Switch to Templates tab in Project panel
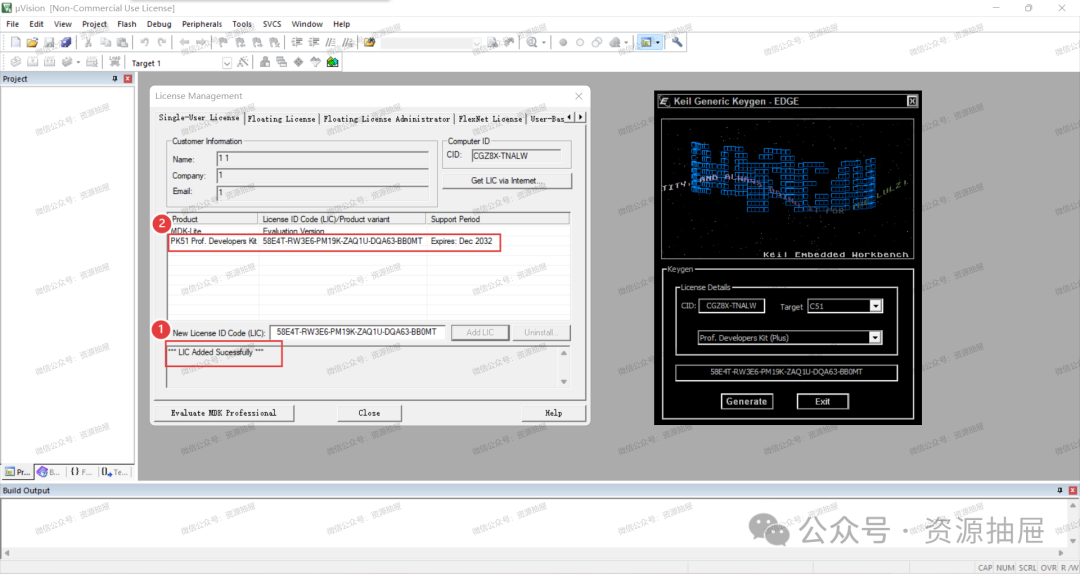Viewport: 1080px width, 574px height. [114, 472]
